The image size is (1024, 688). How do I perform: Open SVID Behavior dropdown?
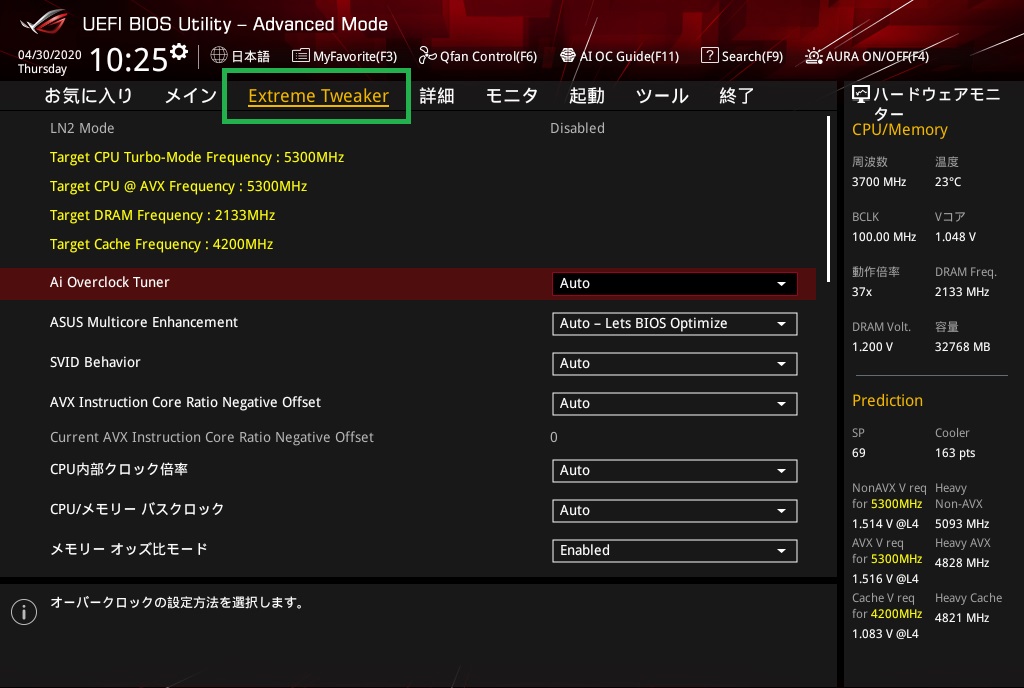[x=675, y=364]
